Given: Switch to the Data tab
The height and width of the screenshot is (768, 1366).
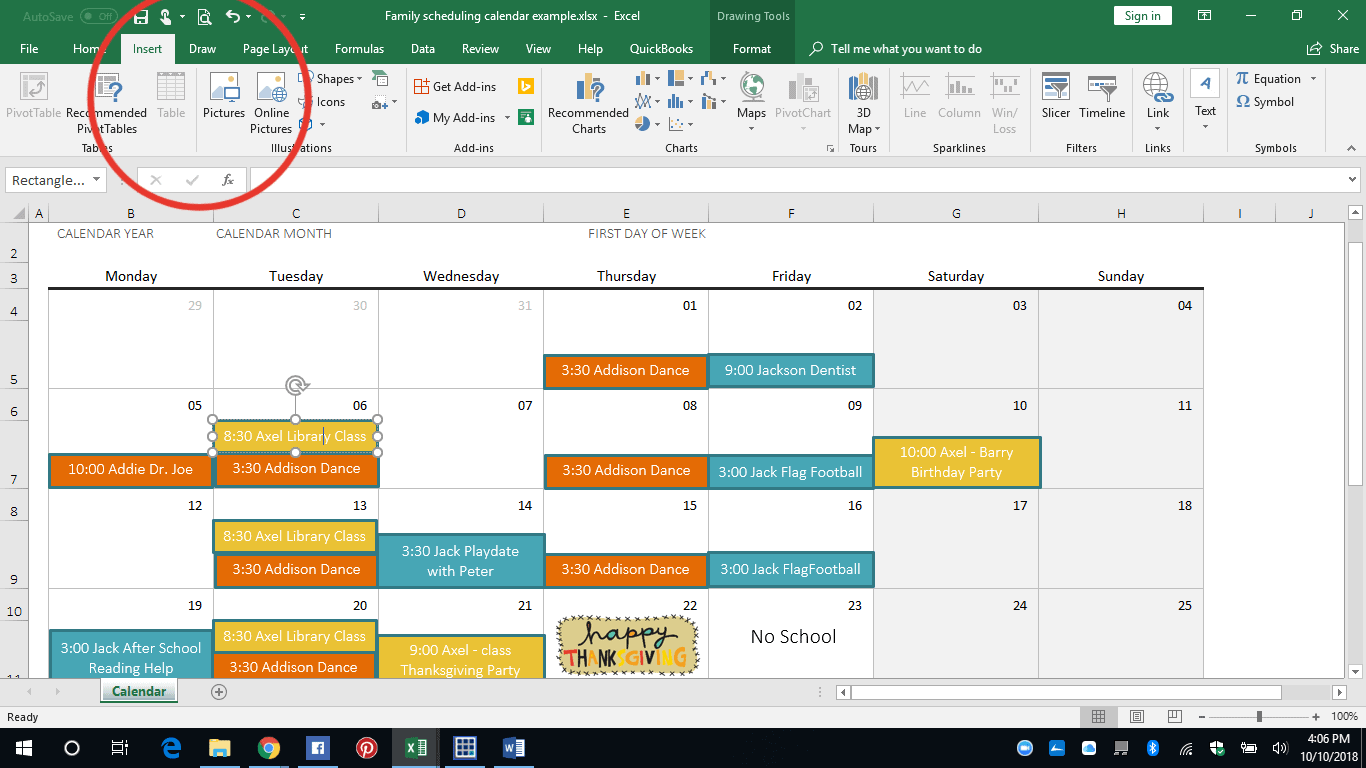Looking at the screenshot, I should 423,48.
